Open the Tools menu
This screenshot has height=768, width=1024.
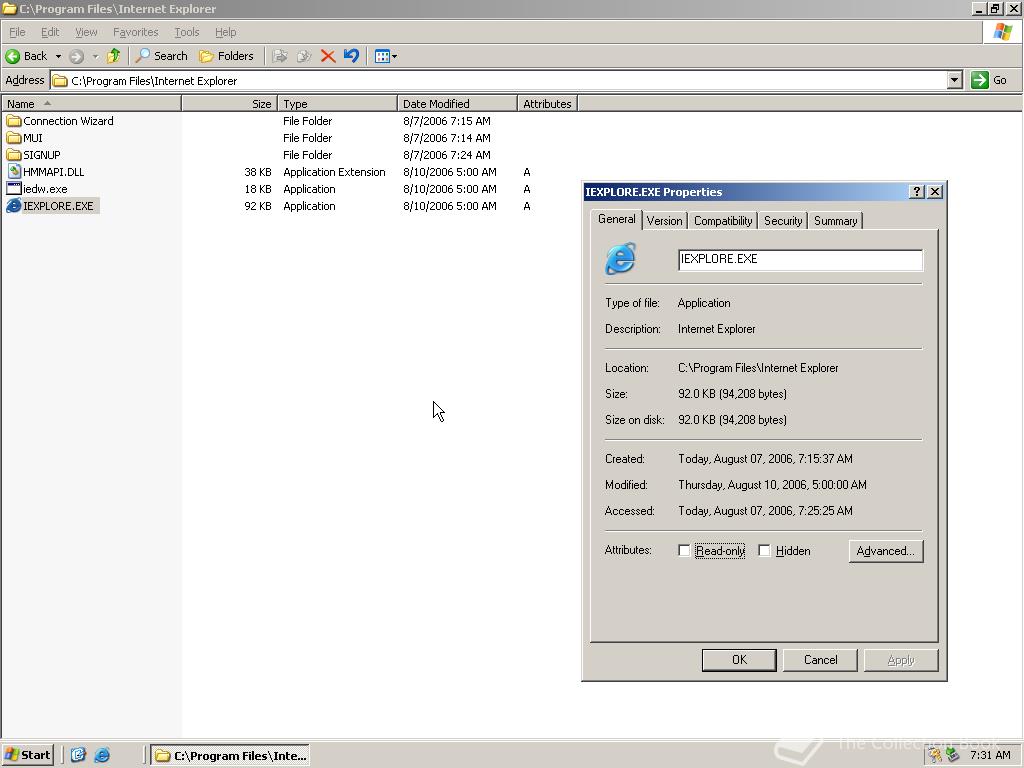tap(186, 32)
